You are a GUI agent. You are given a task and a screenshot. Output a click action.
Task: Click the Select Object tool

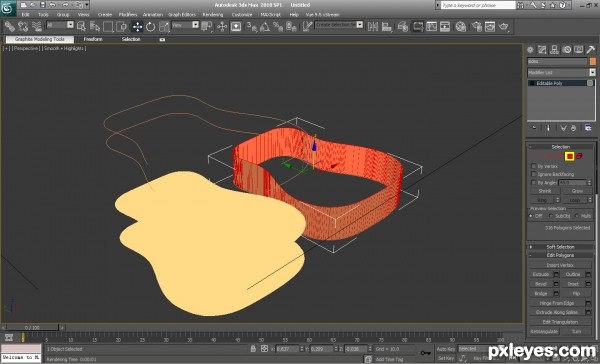click(81, 26)
